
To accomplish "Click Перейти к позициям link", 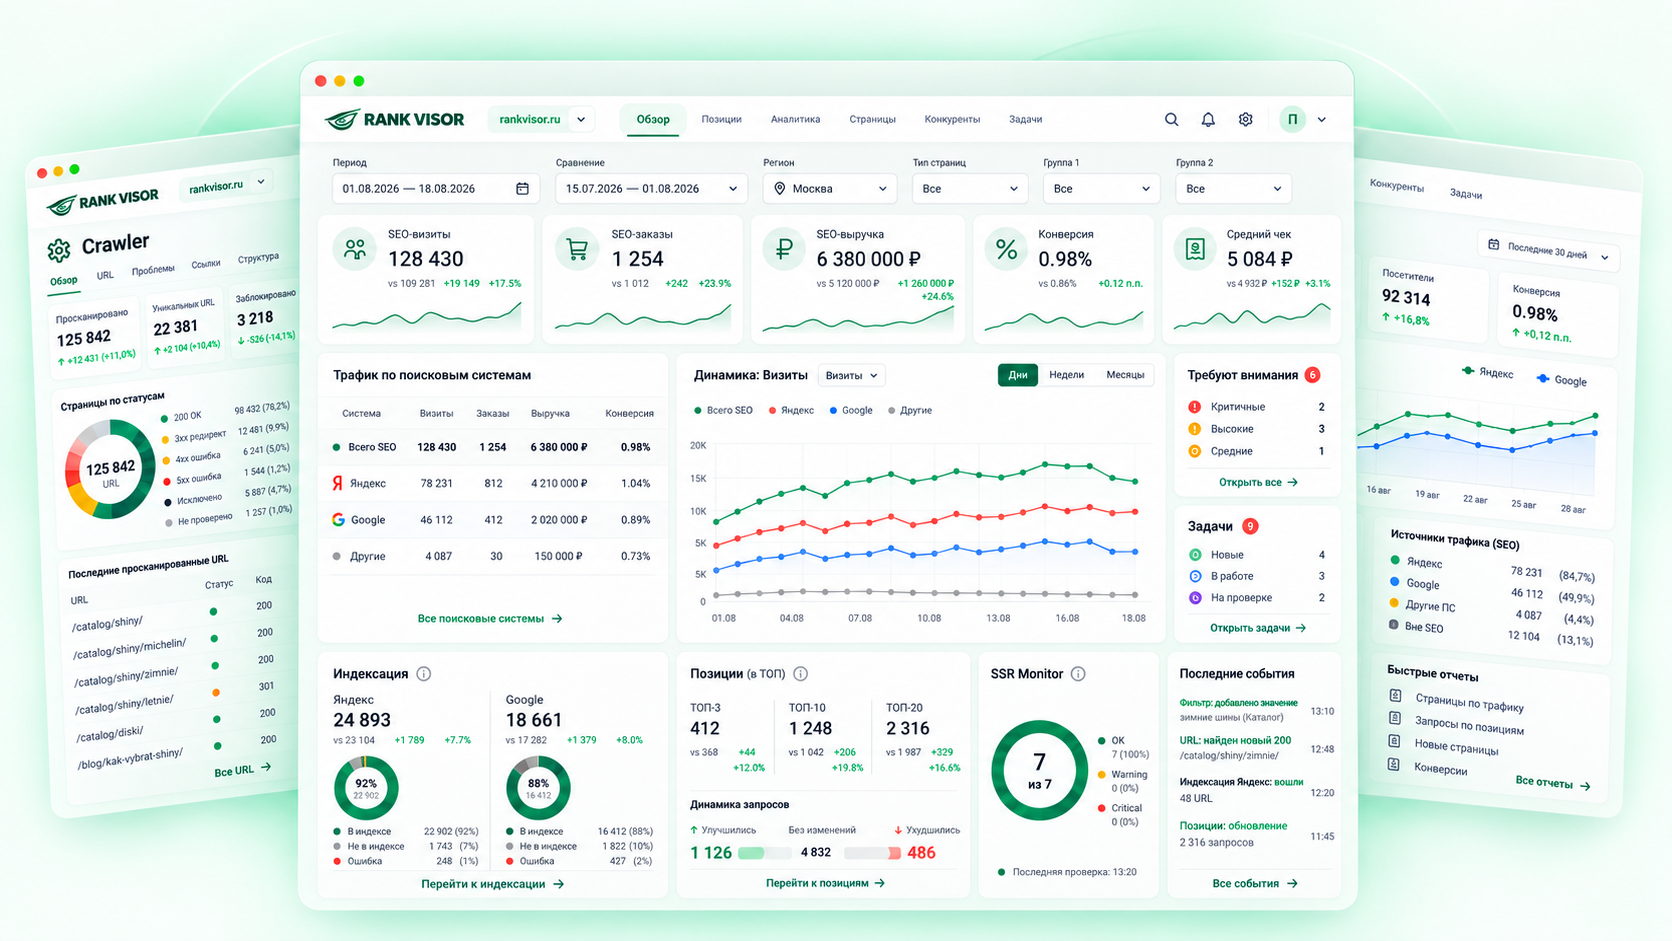I will [825, 883].
